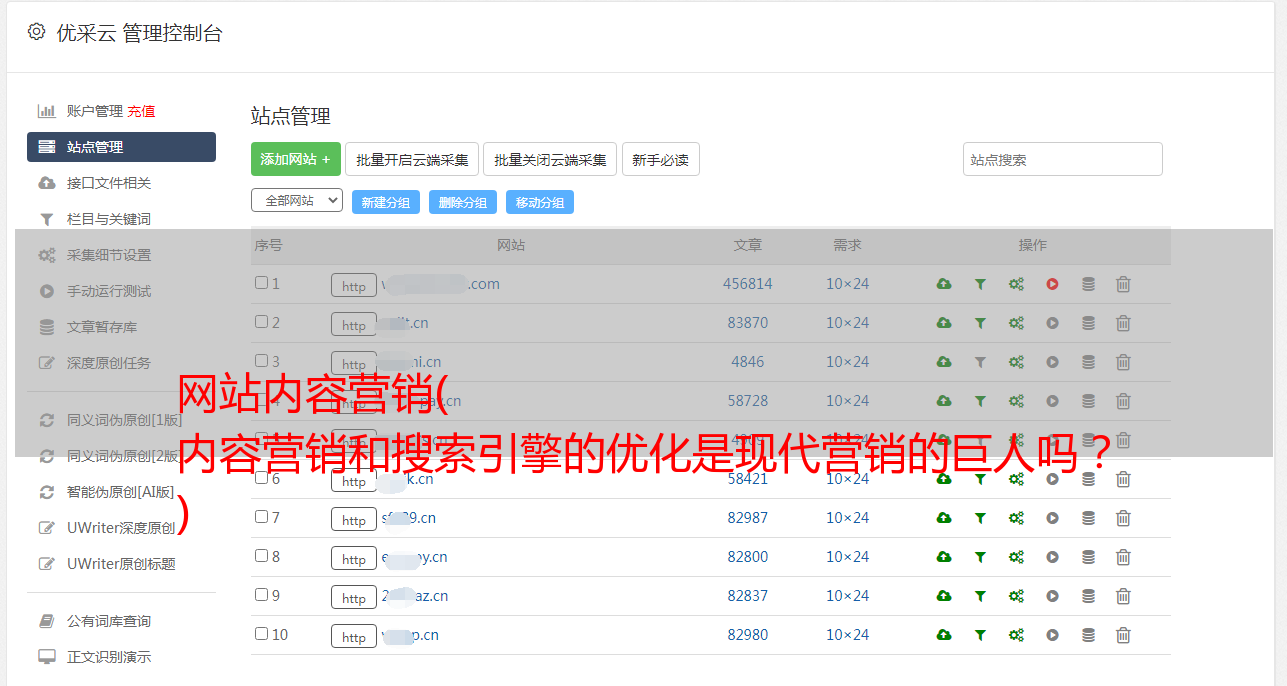
Task: Select 手动运行测试 in the sidebar
Action: click(109, 291)
